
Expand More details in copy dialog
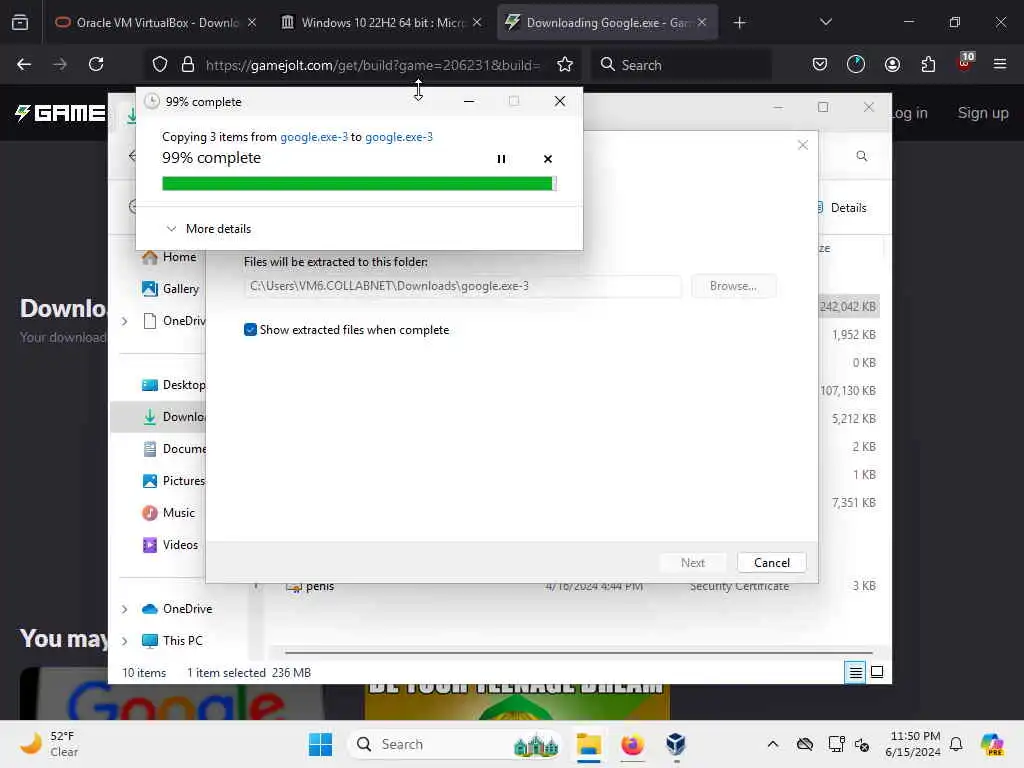(x=209, y=229)
